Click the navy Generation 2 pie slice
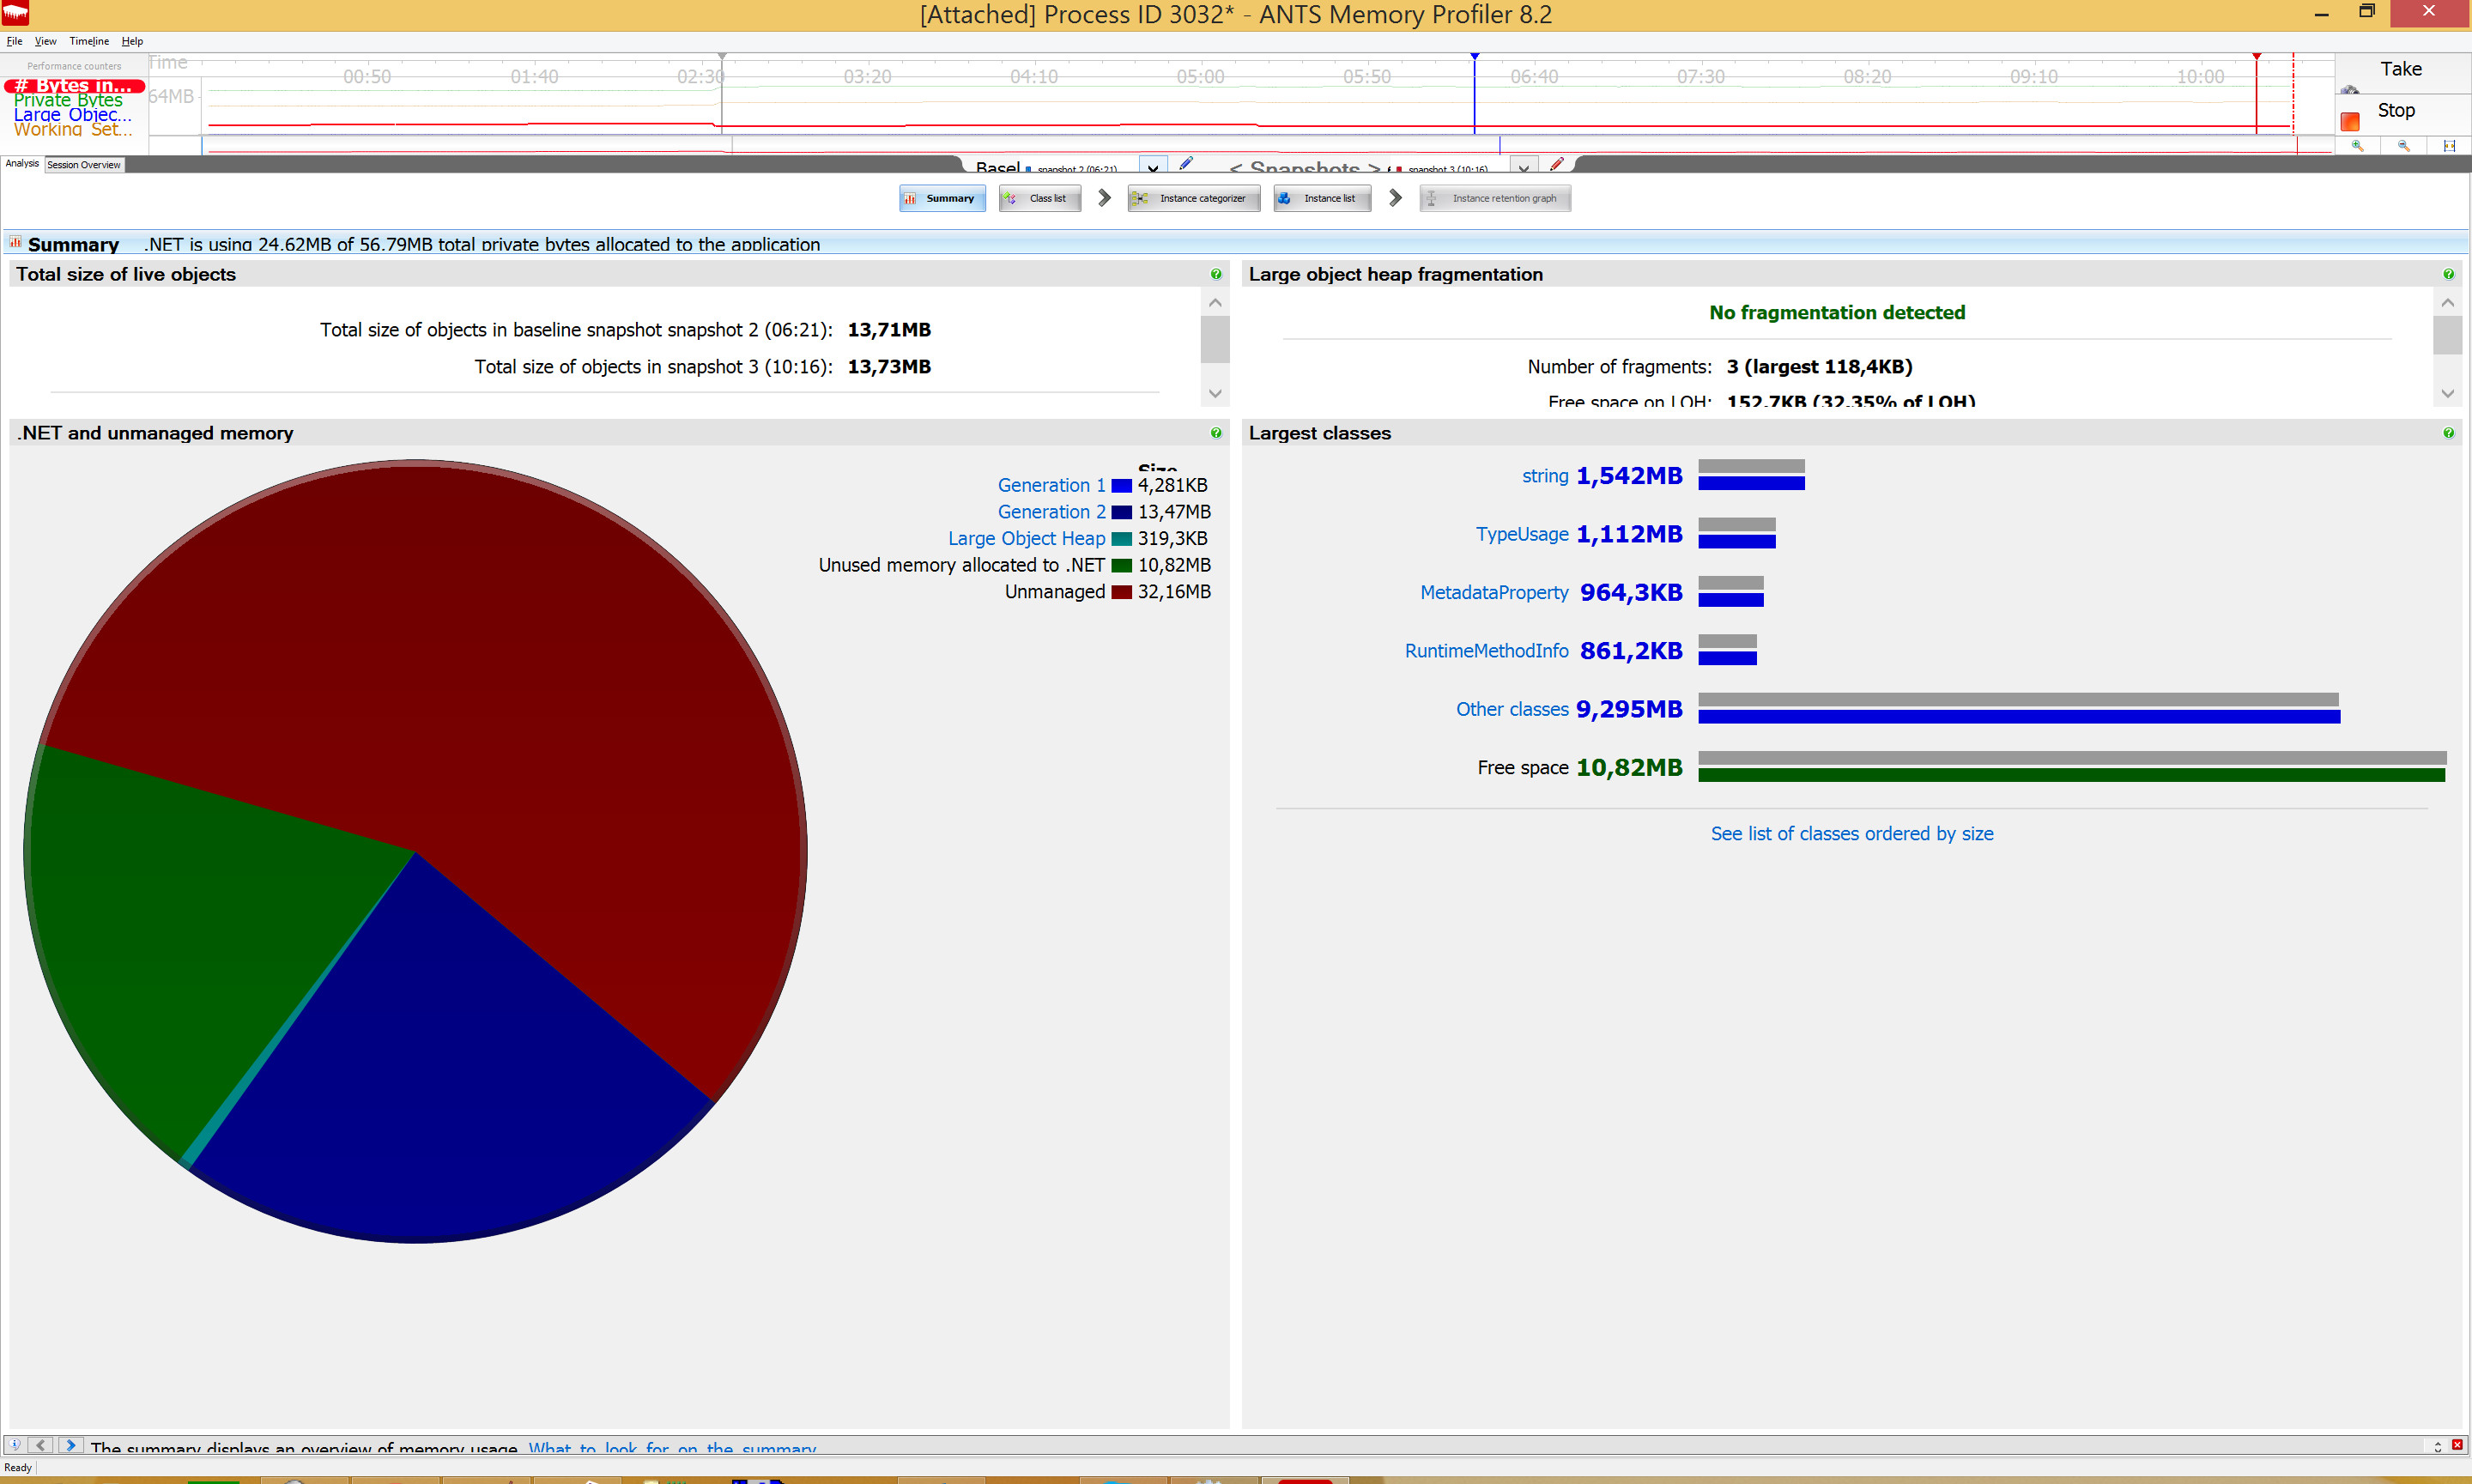The image size is (2472, 1484). (450, 1050)
